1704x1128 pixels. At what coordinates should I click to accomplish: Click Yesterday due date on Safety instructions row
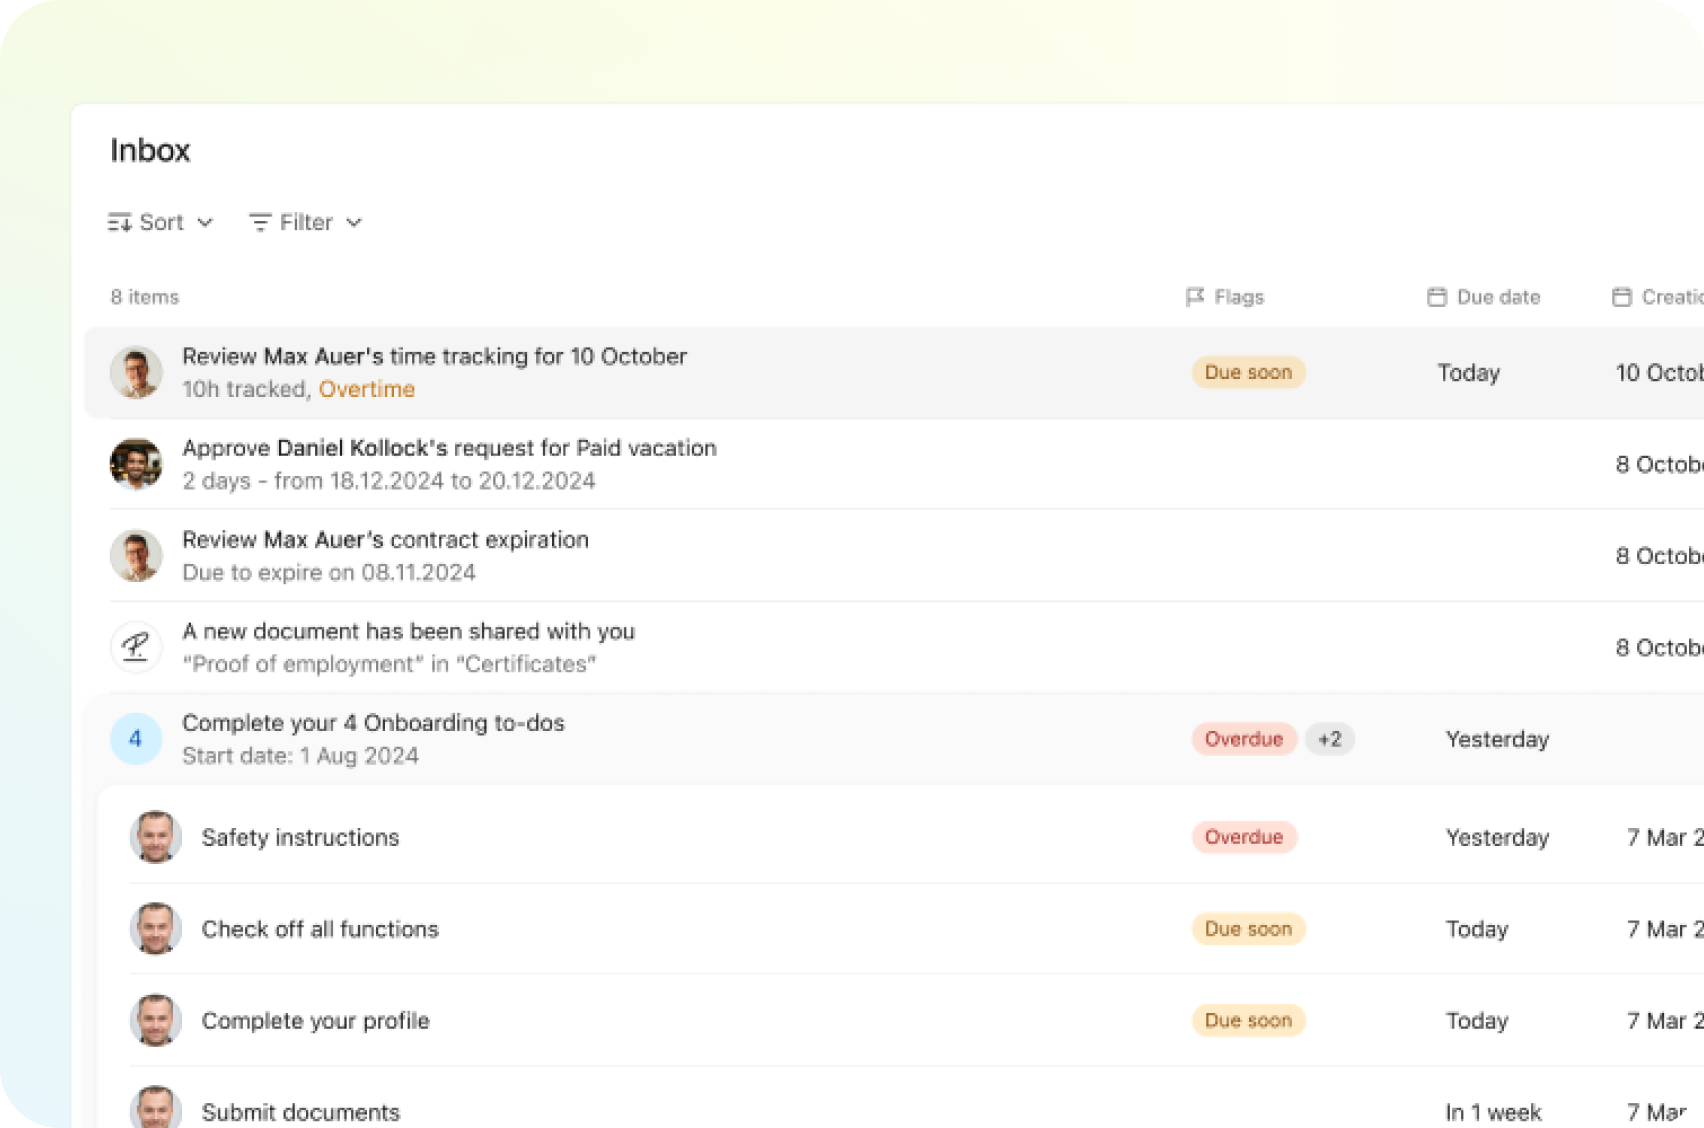tap(1497, 837)
